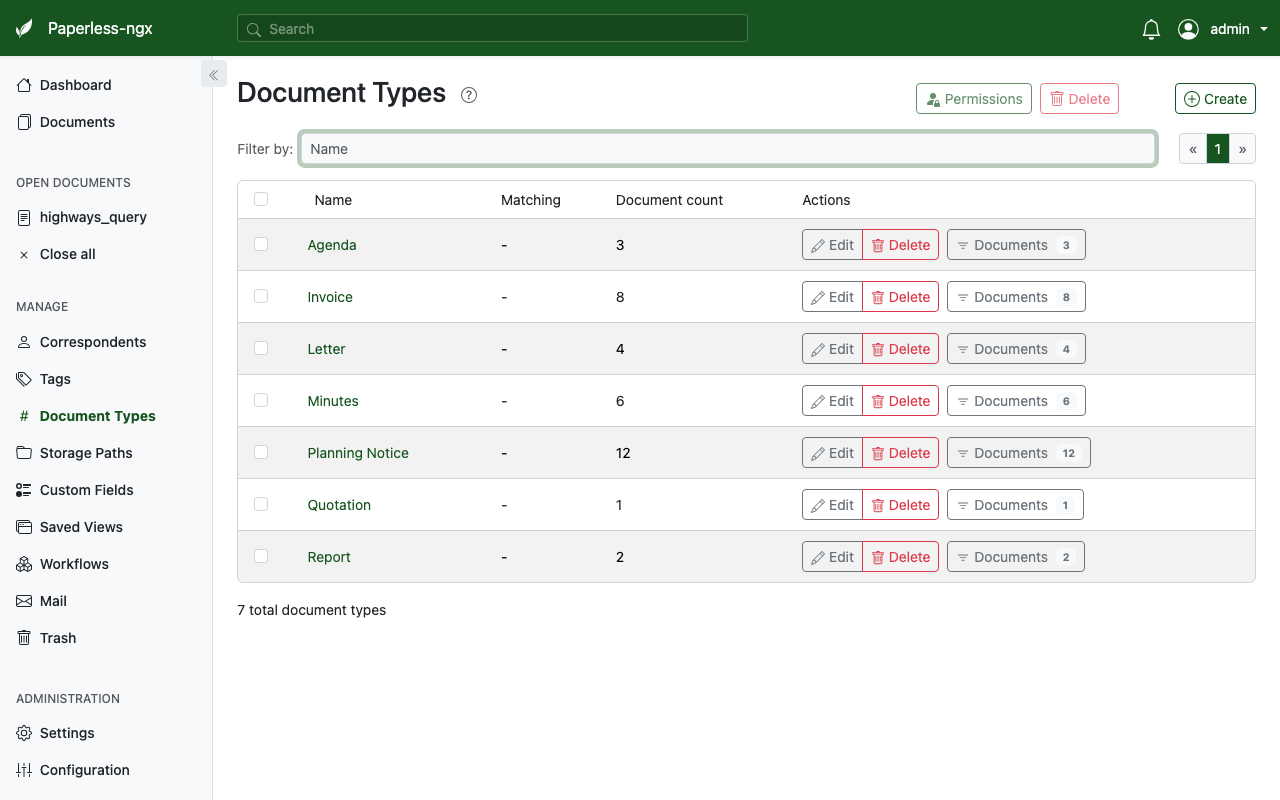The height and width of the screenshot is (800, 1280).
Task: Edit the Letter document type
Action: (832, 349)
